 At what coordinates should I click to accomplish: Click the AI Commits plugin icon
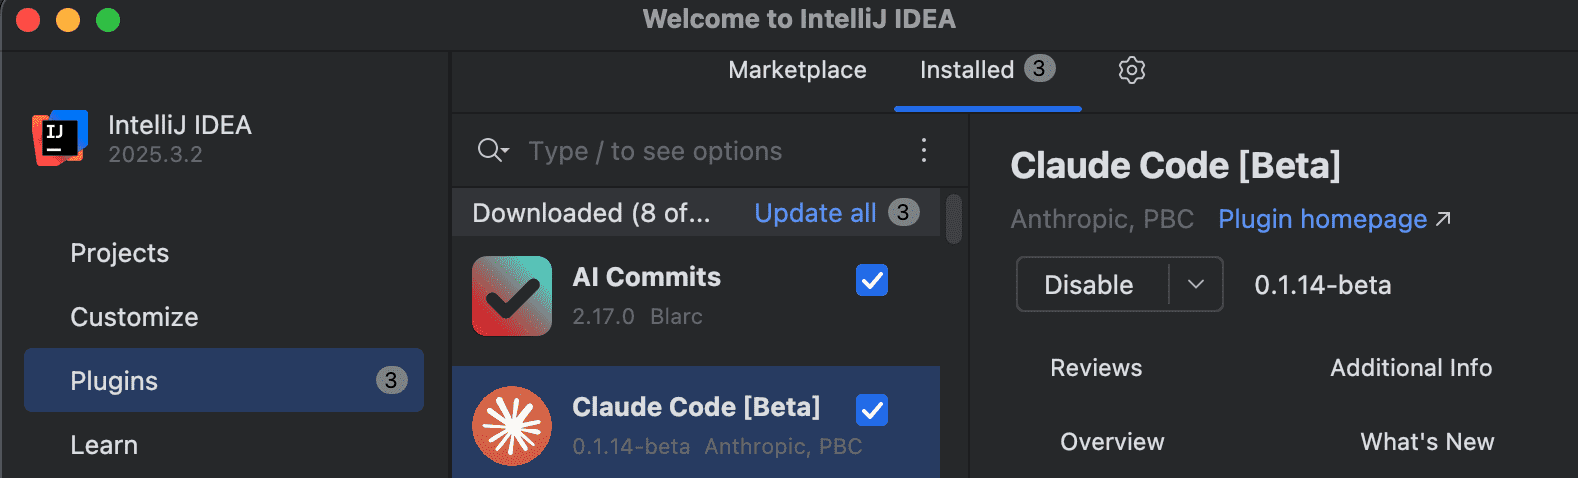pyautogui.click(x=512, y=296)
